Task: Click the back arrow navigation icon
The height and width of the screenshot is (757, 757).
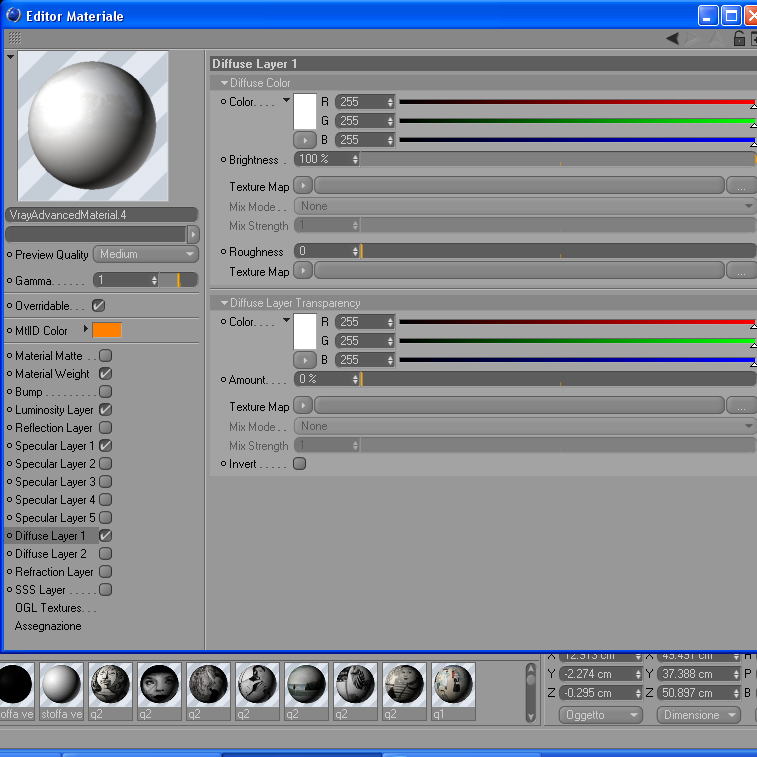Action: [673, 38]
